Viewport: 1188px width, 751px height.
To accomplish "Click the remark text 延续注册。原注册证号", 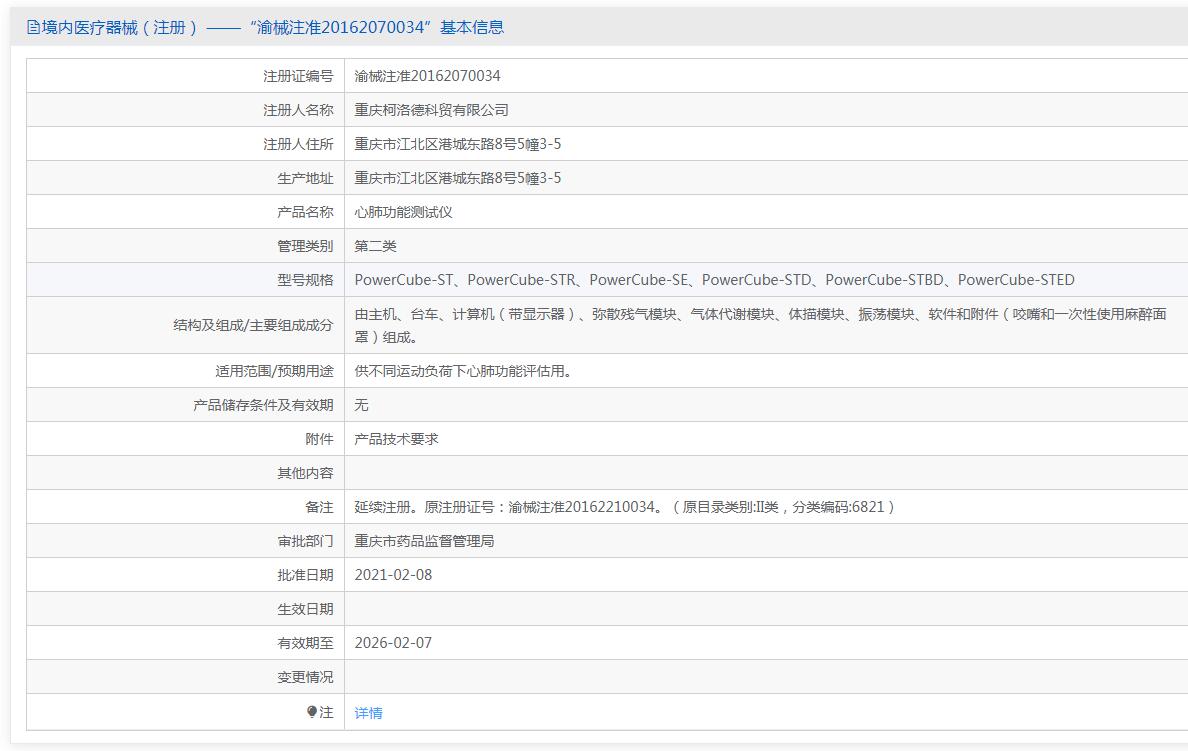I will (624, 507).
